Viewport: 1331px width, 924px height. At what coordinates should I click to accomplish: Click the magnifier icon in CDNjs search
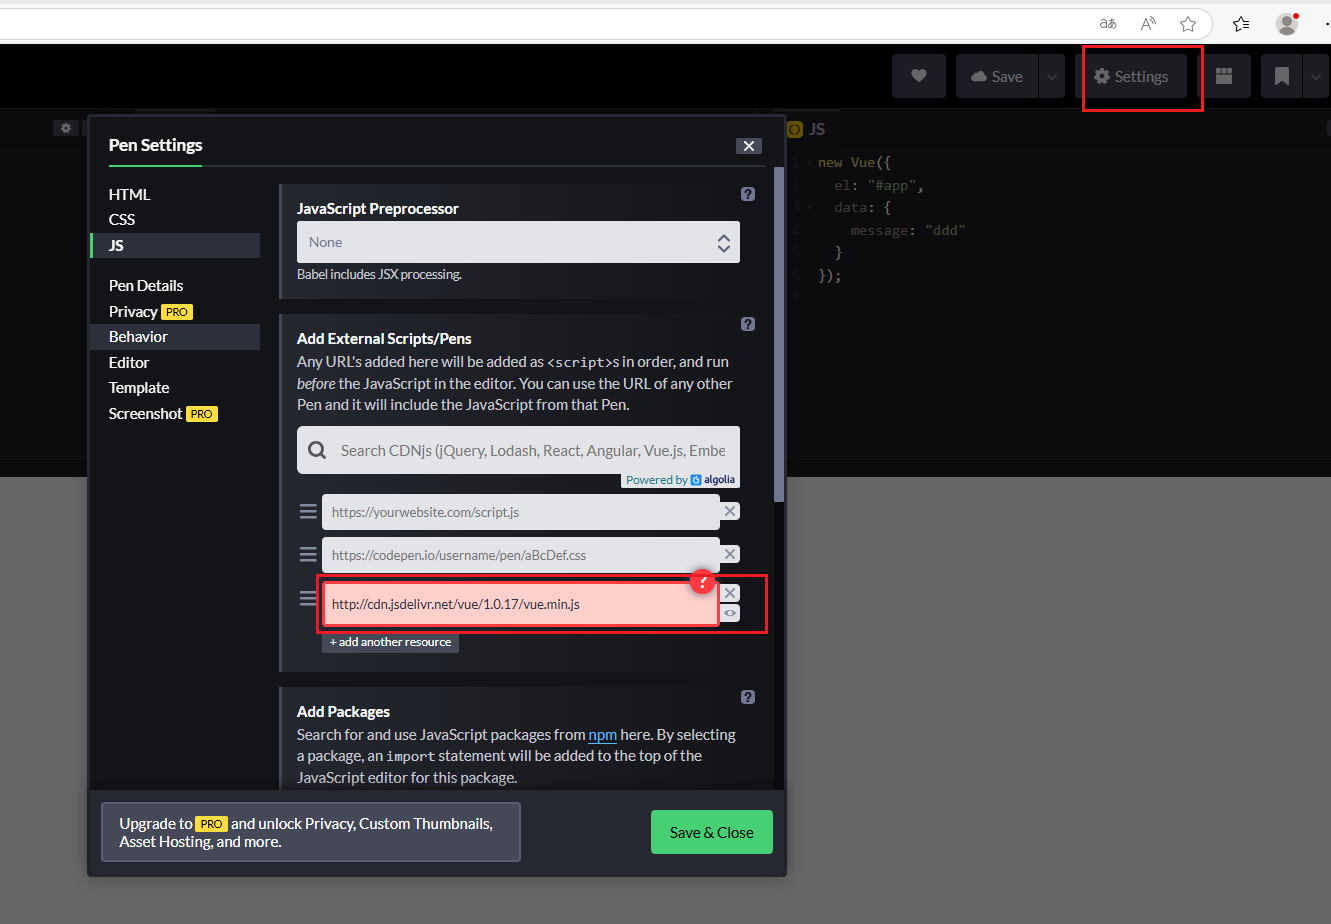click(317, 450)
